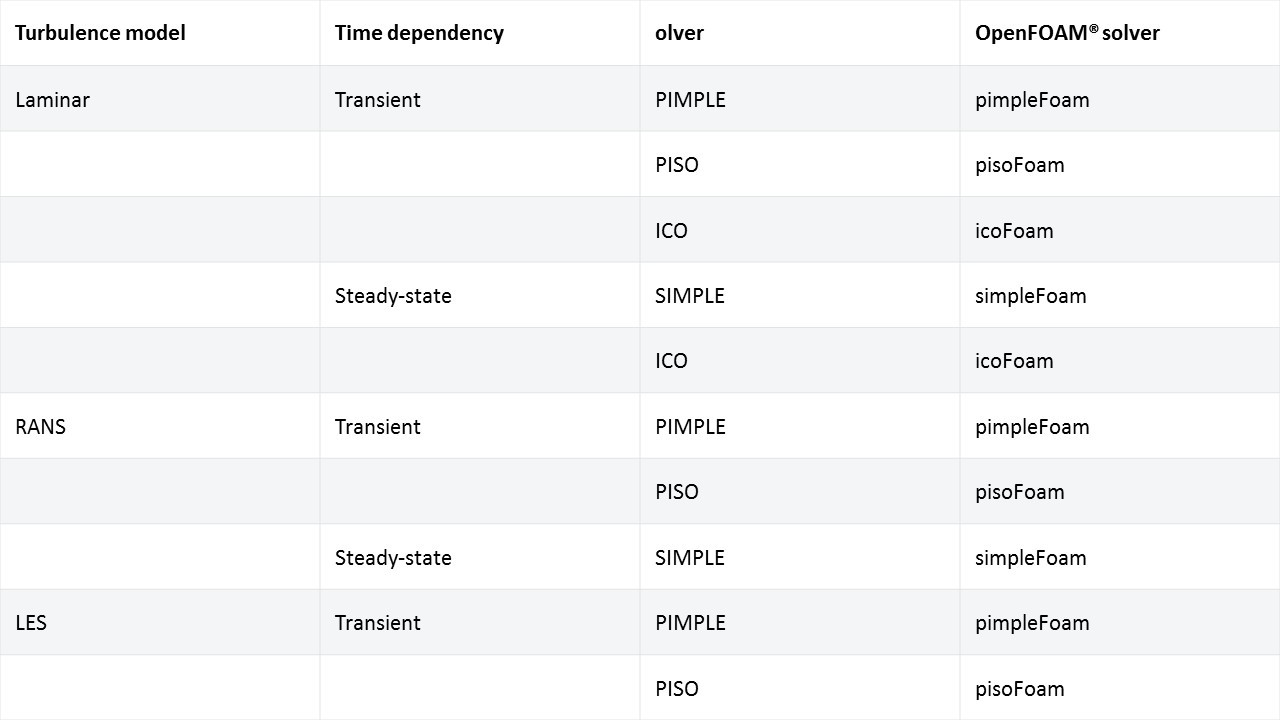Click Steady-state cell above the RANS row
This screenshot has width=1280, height=720.
pyautogui.click(x=393, y=296)
